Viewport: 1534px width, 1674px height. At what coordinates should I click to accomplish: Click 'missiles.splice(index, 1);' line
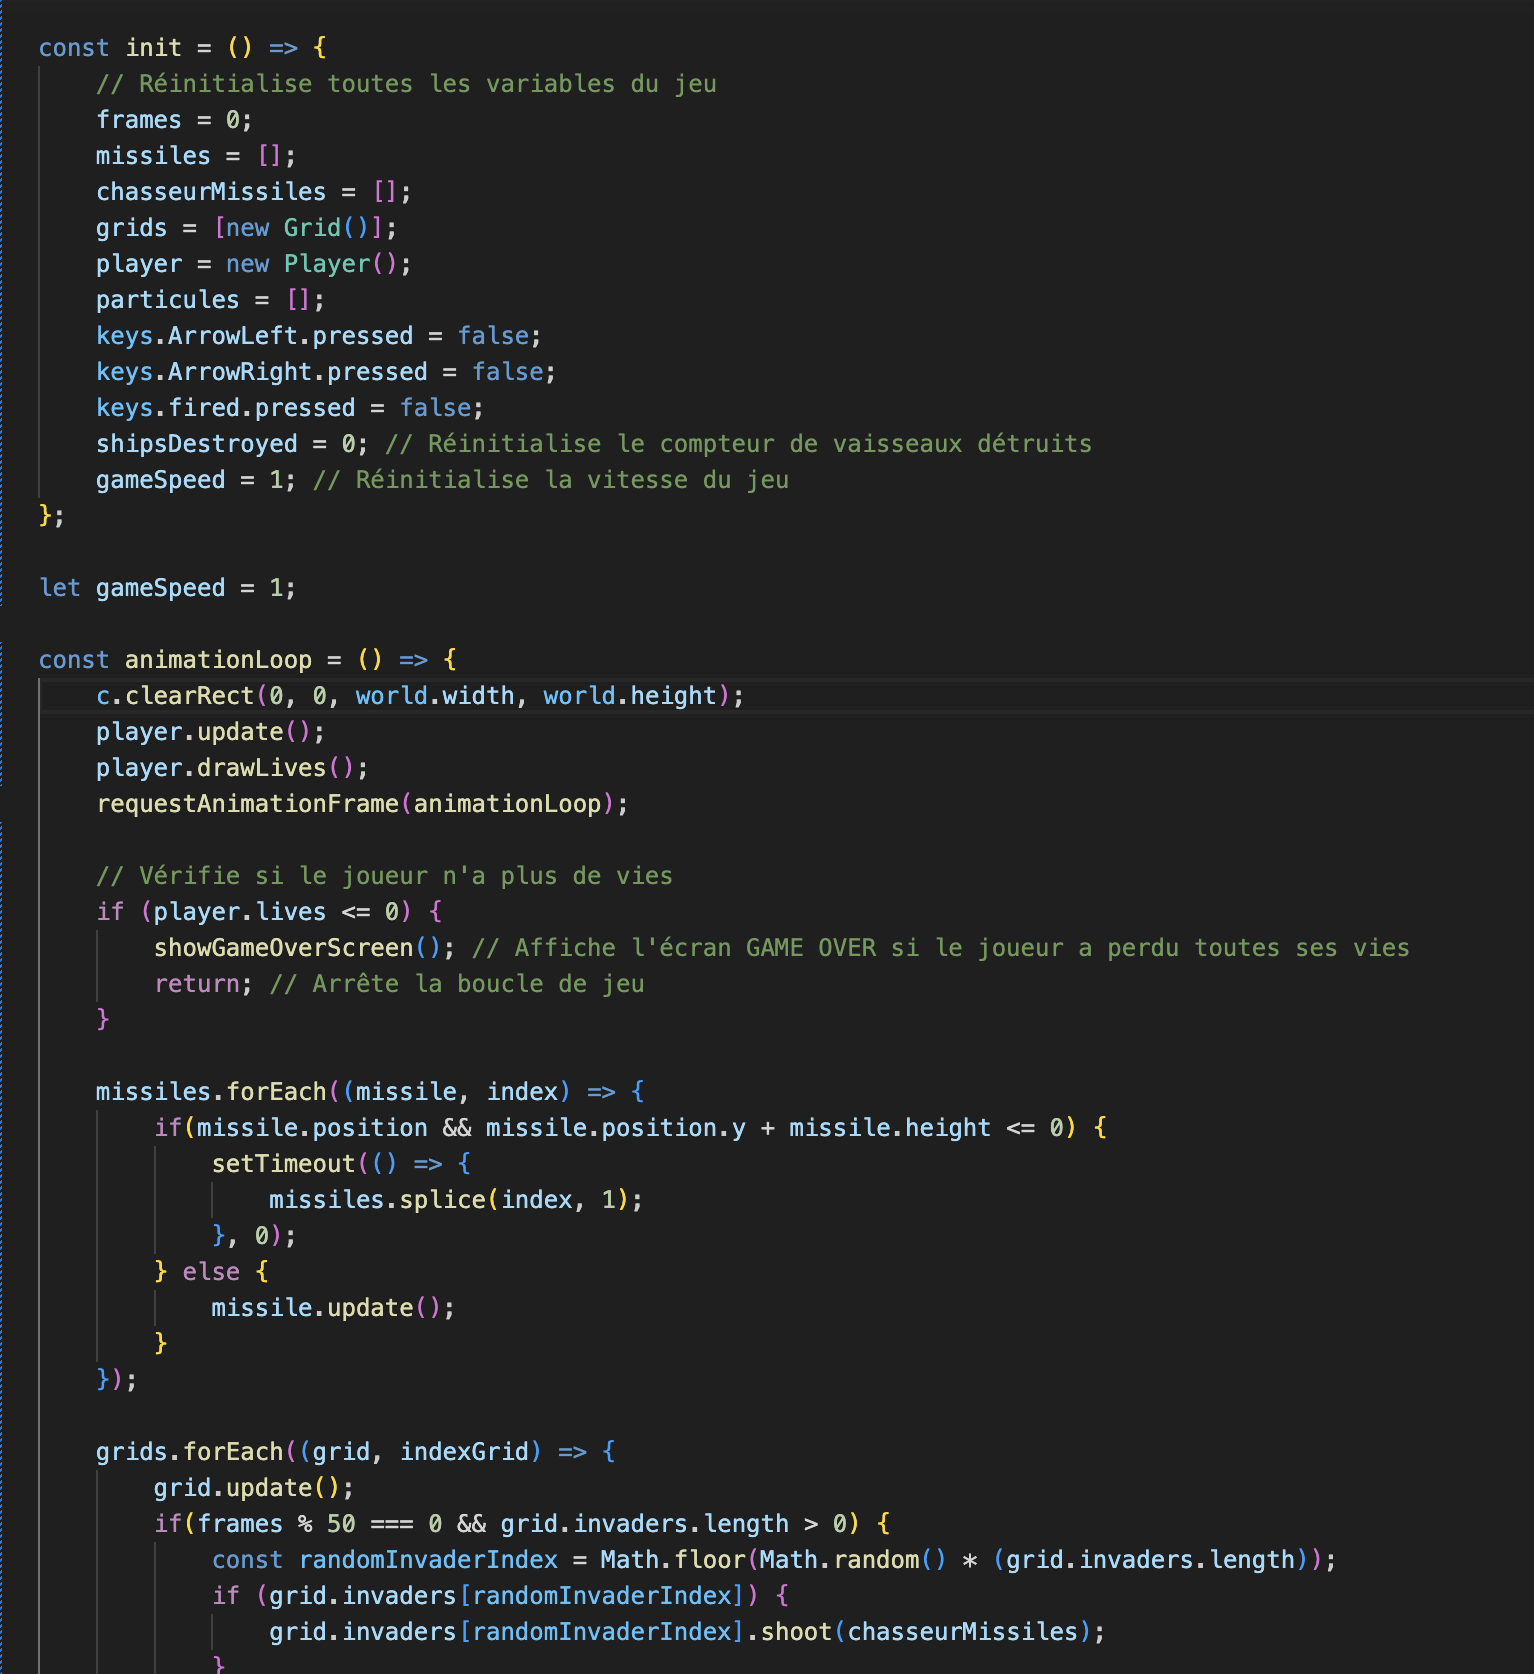[456, 1200]
